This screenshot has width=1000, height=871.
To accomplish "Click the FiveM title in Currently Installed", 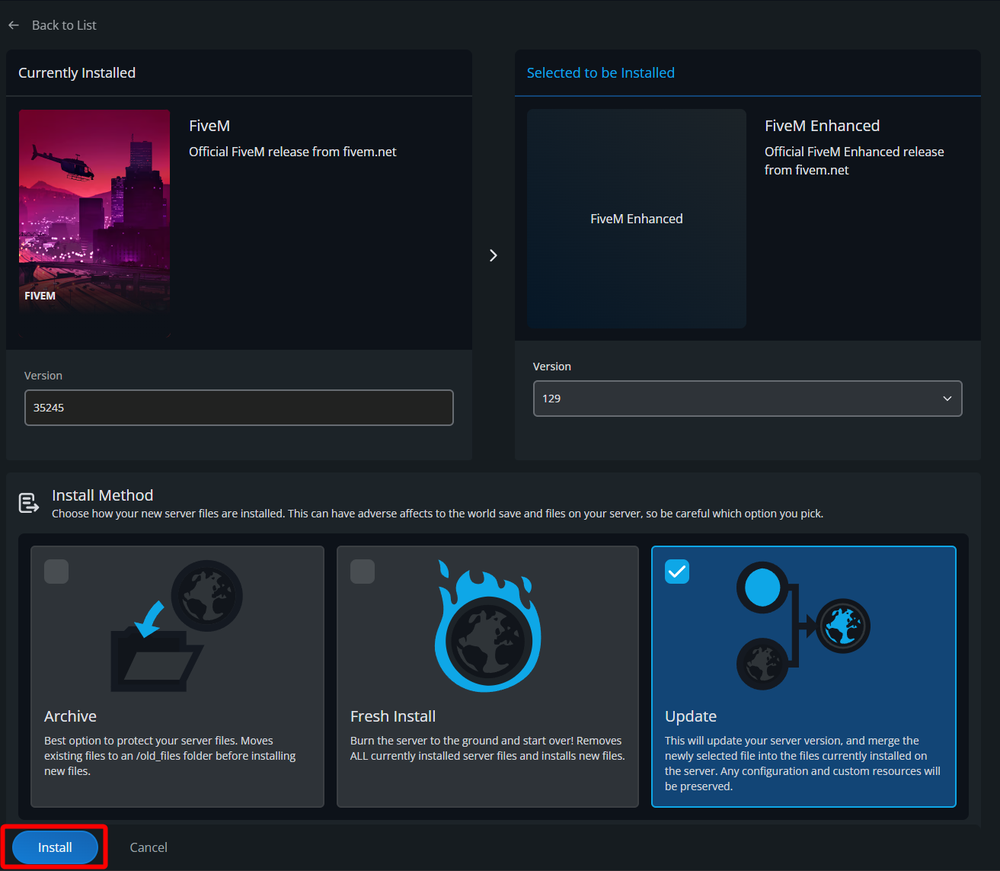I will tap(209, 126).
